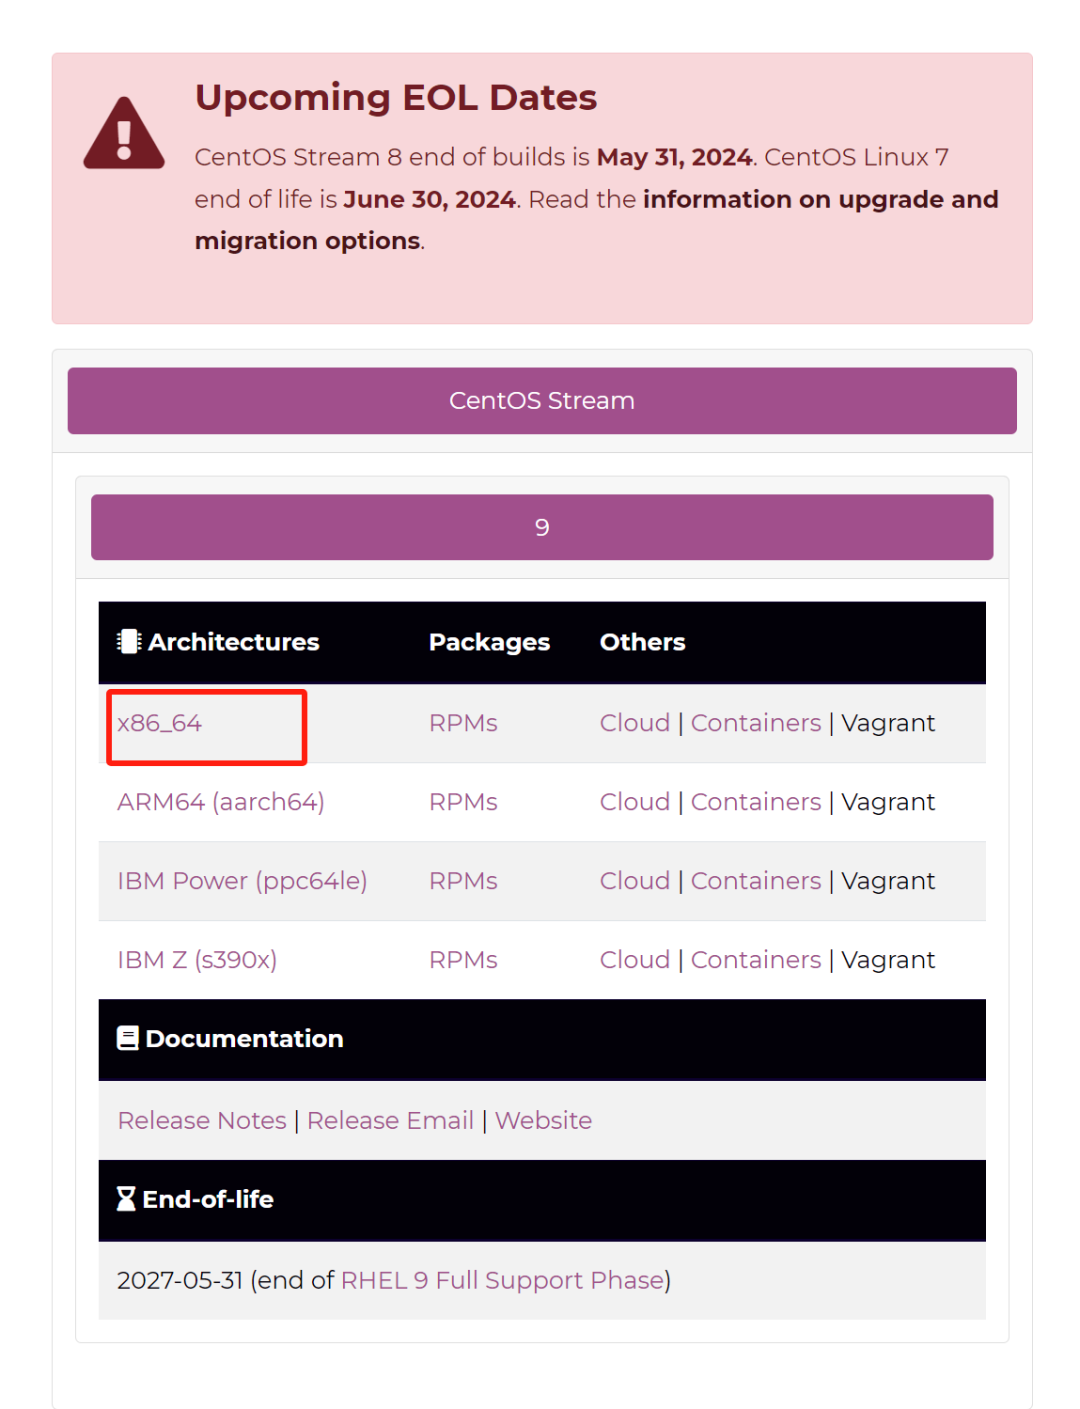Open Containers link in IBM Power row
The height and width of the screenshot is (1409, 1080).
coord(756,881)
